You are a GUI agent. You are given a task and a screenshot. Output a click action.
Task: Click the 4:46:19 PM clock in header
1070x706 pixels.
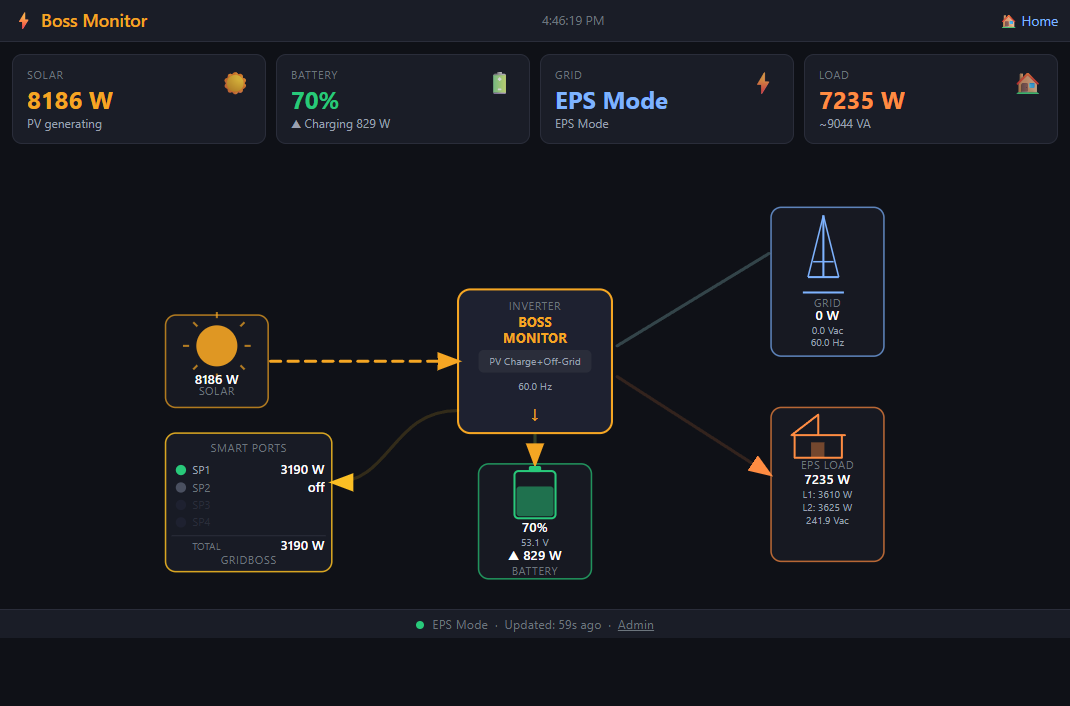coord(573,21)
